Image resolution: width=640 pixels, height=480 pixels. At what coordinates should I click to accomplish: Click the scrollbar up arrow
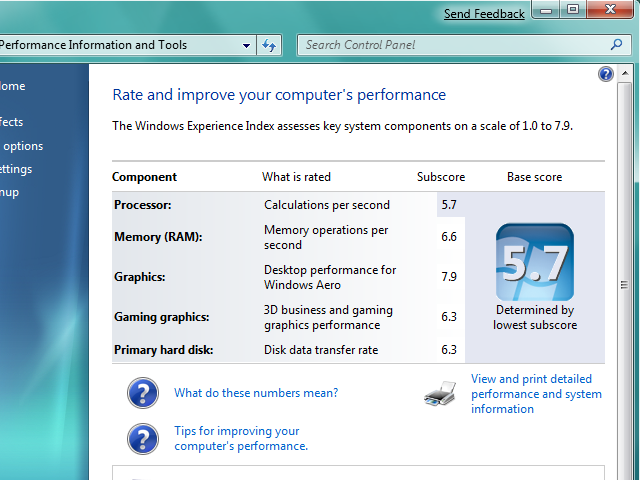(x=625, y=73)
